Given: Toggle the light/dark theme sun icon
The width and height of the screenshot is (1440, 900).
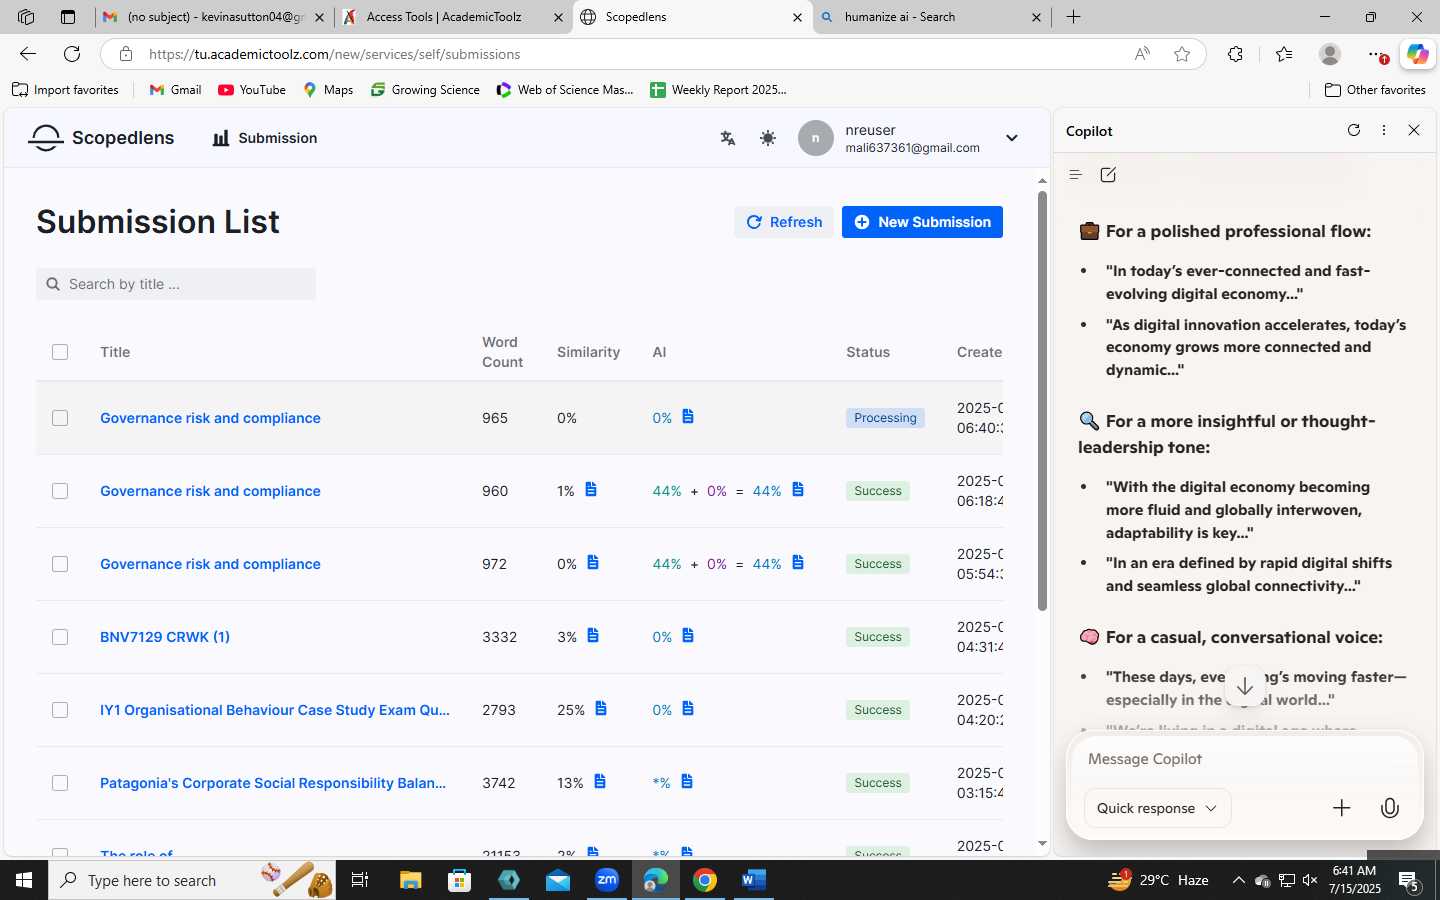Looking at the screenshot, I should tap(768, 138).
